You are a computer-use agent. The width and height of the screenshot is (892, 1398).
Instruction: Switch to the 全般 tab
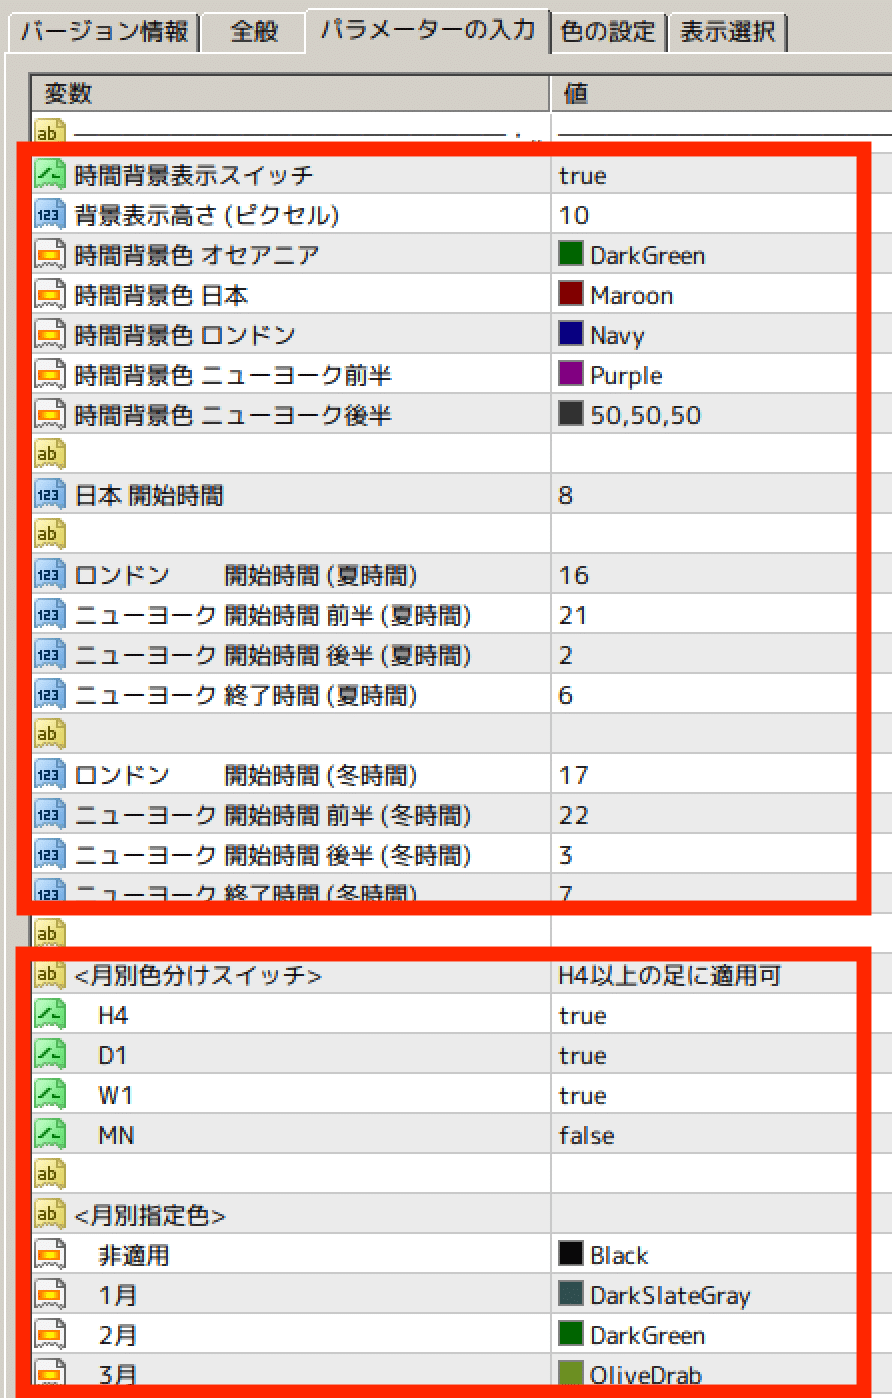[253, 32]
